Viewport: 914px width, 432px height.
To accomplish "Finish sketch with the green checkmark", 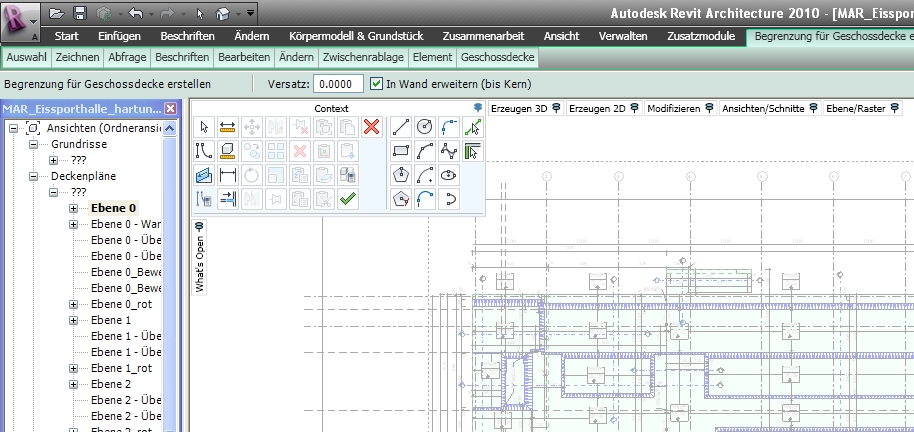I will coord(347,199).
